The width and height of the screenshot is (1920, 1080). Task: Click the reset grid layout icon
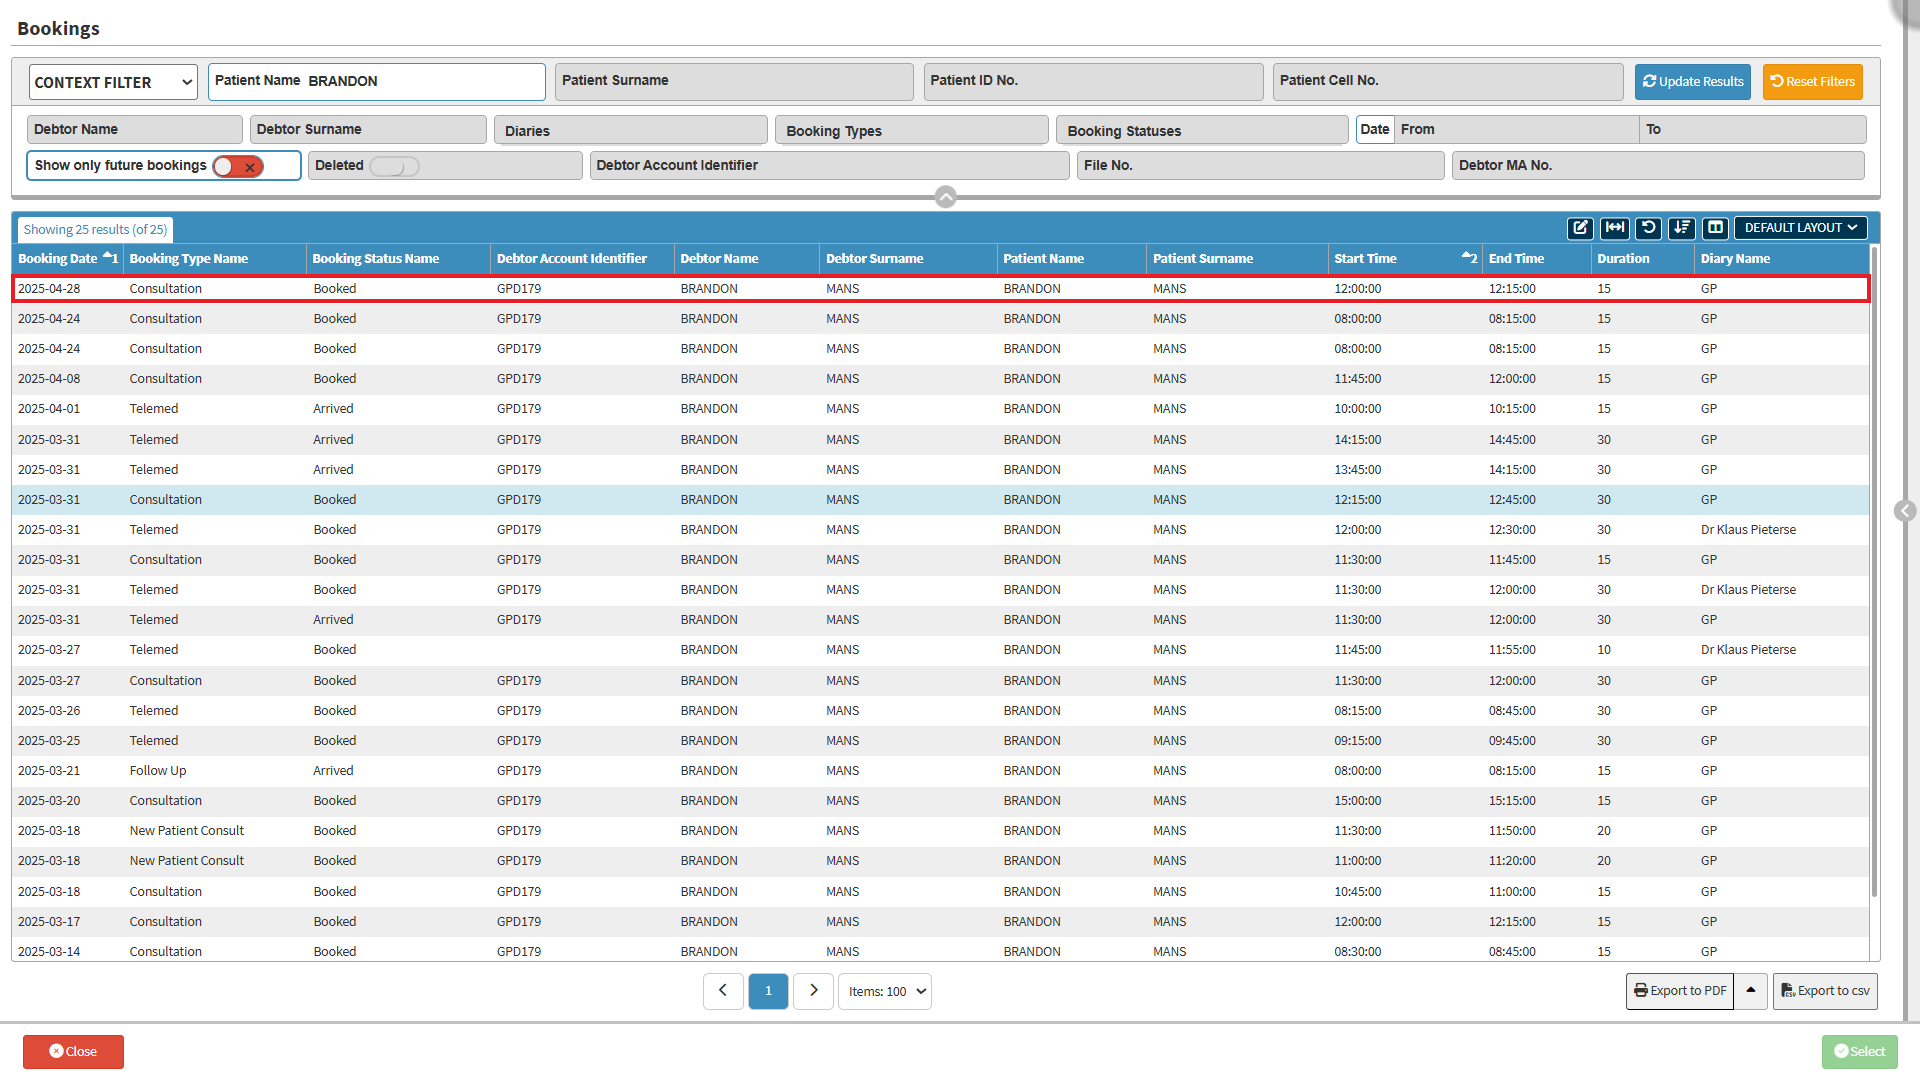1648,228
